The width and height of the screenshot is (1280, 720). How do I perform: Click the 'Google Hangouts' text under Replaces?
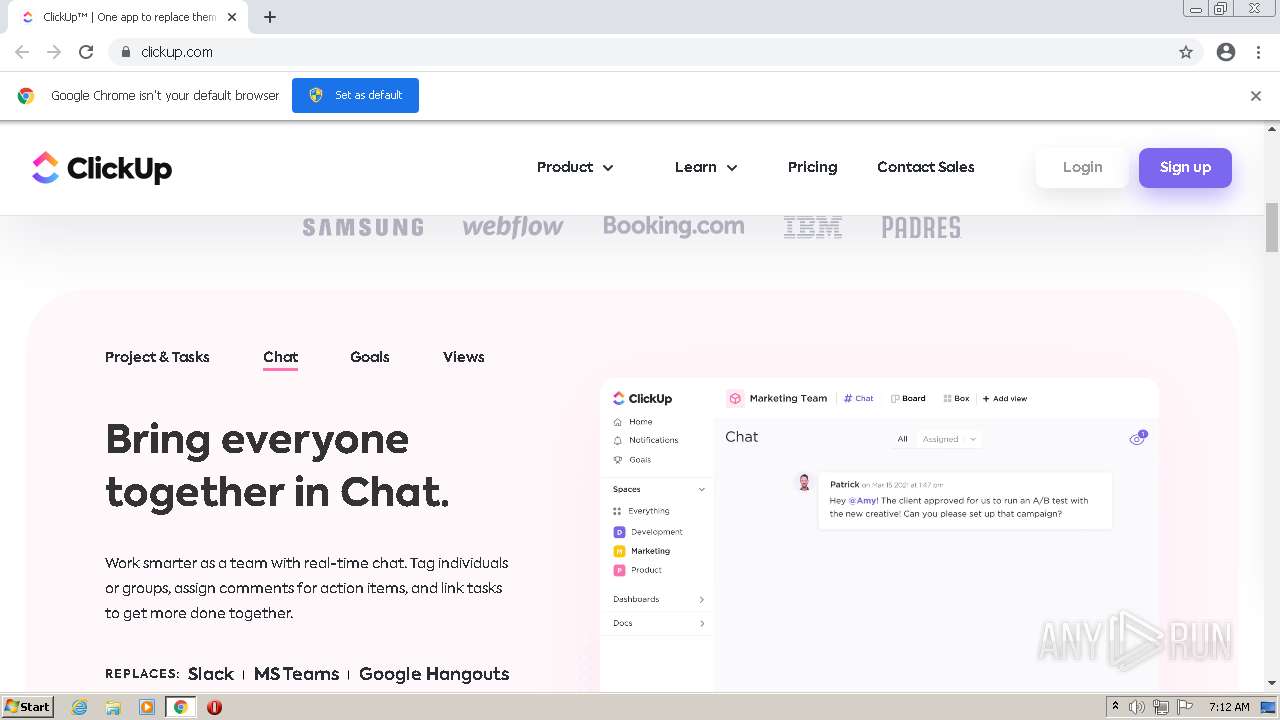pos(434,674)
